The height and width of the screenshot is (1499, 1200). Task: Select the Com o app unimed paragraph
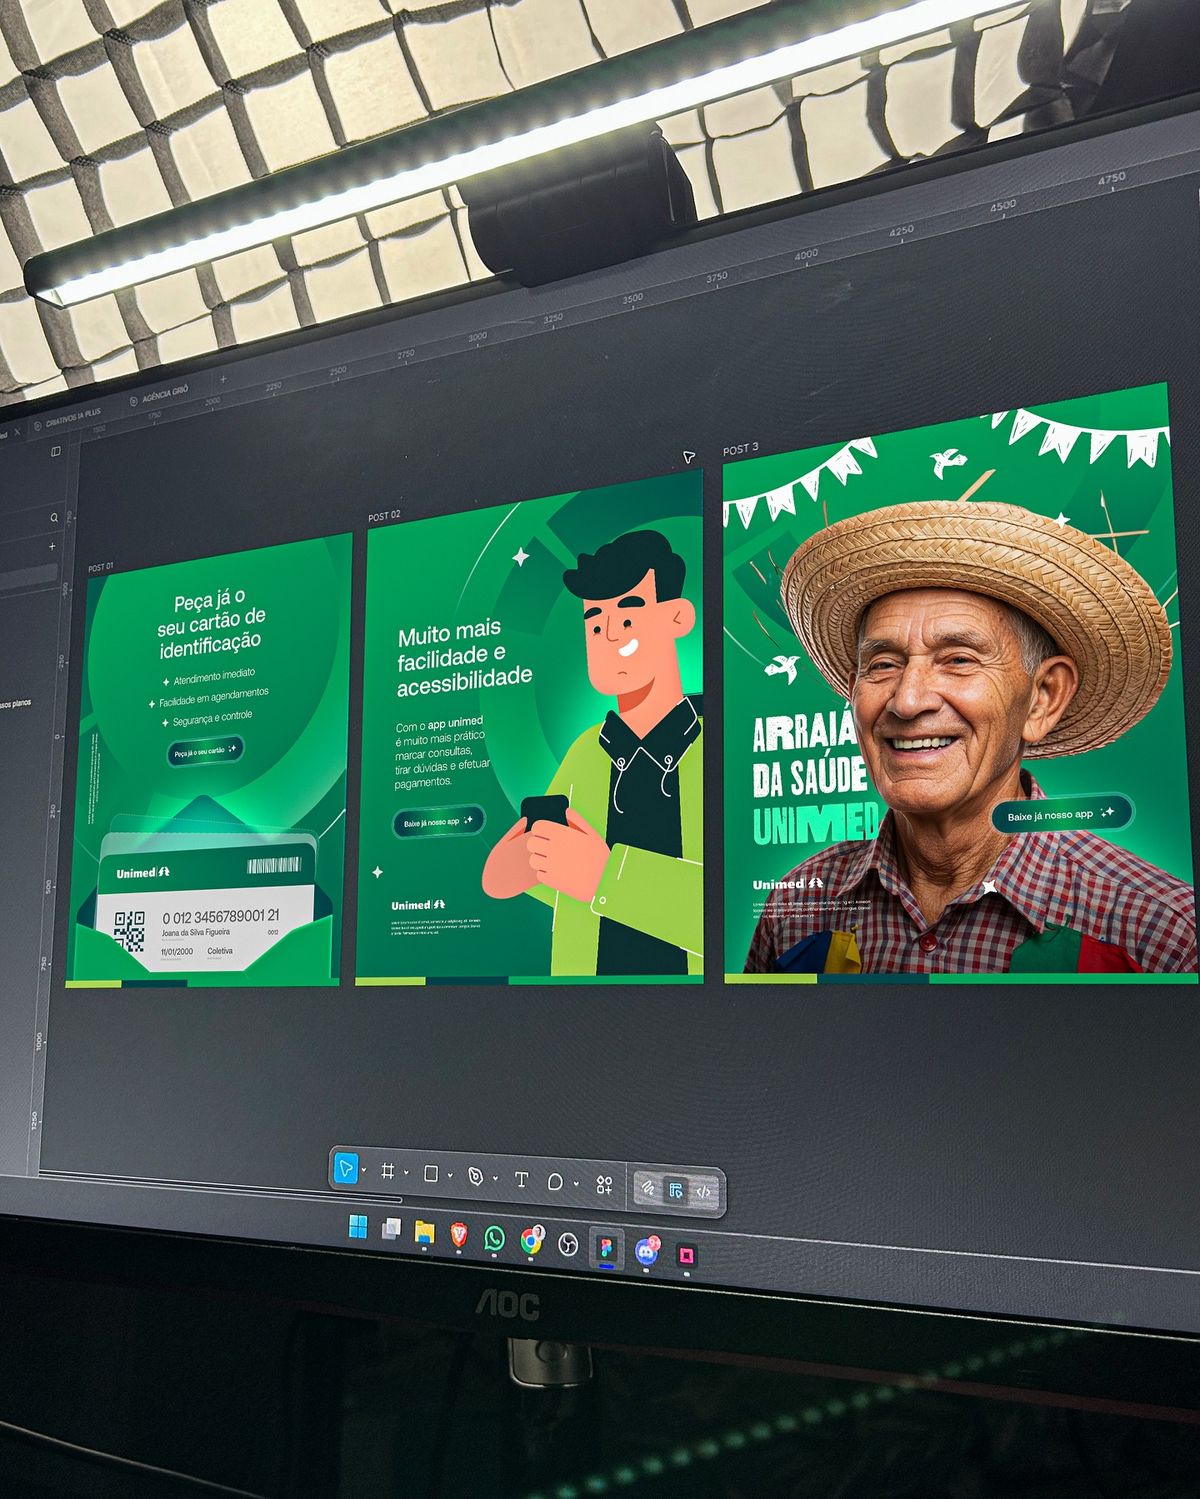(x=442, y=752)
